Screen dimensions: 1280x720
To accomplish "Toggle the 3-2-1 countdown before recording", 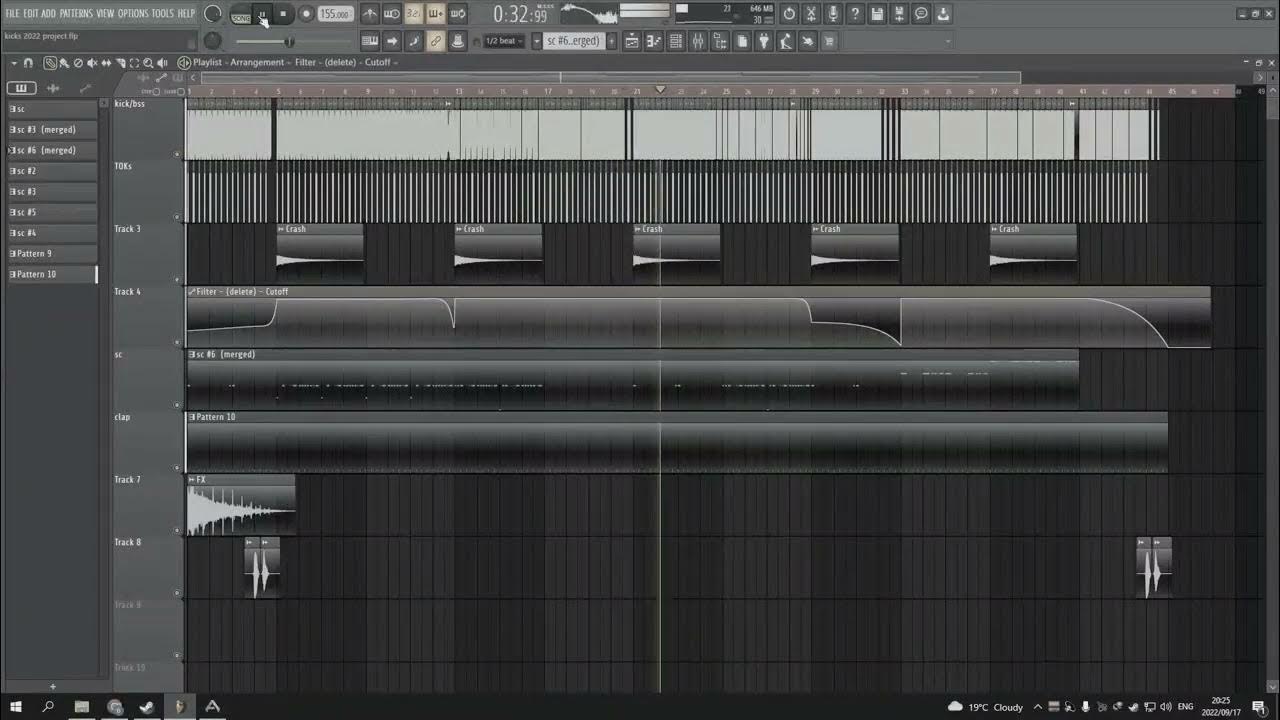I will (x=414, y=15).
